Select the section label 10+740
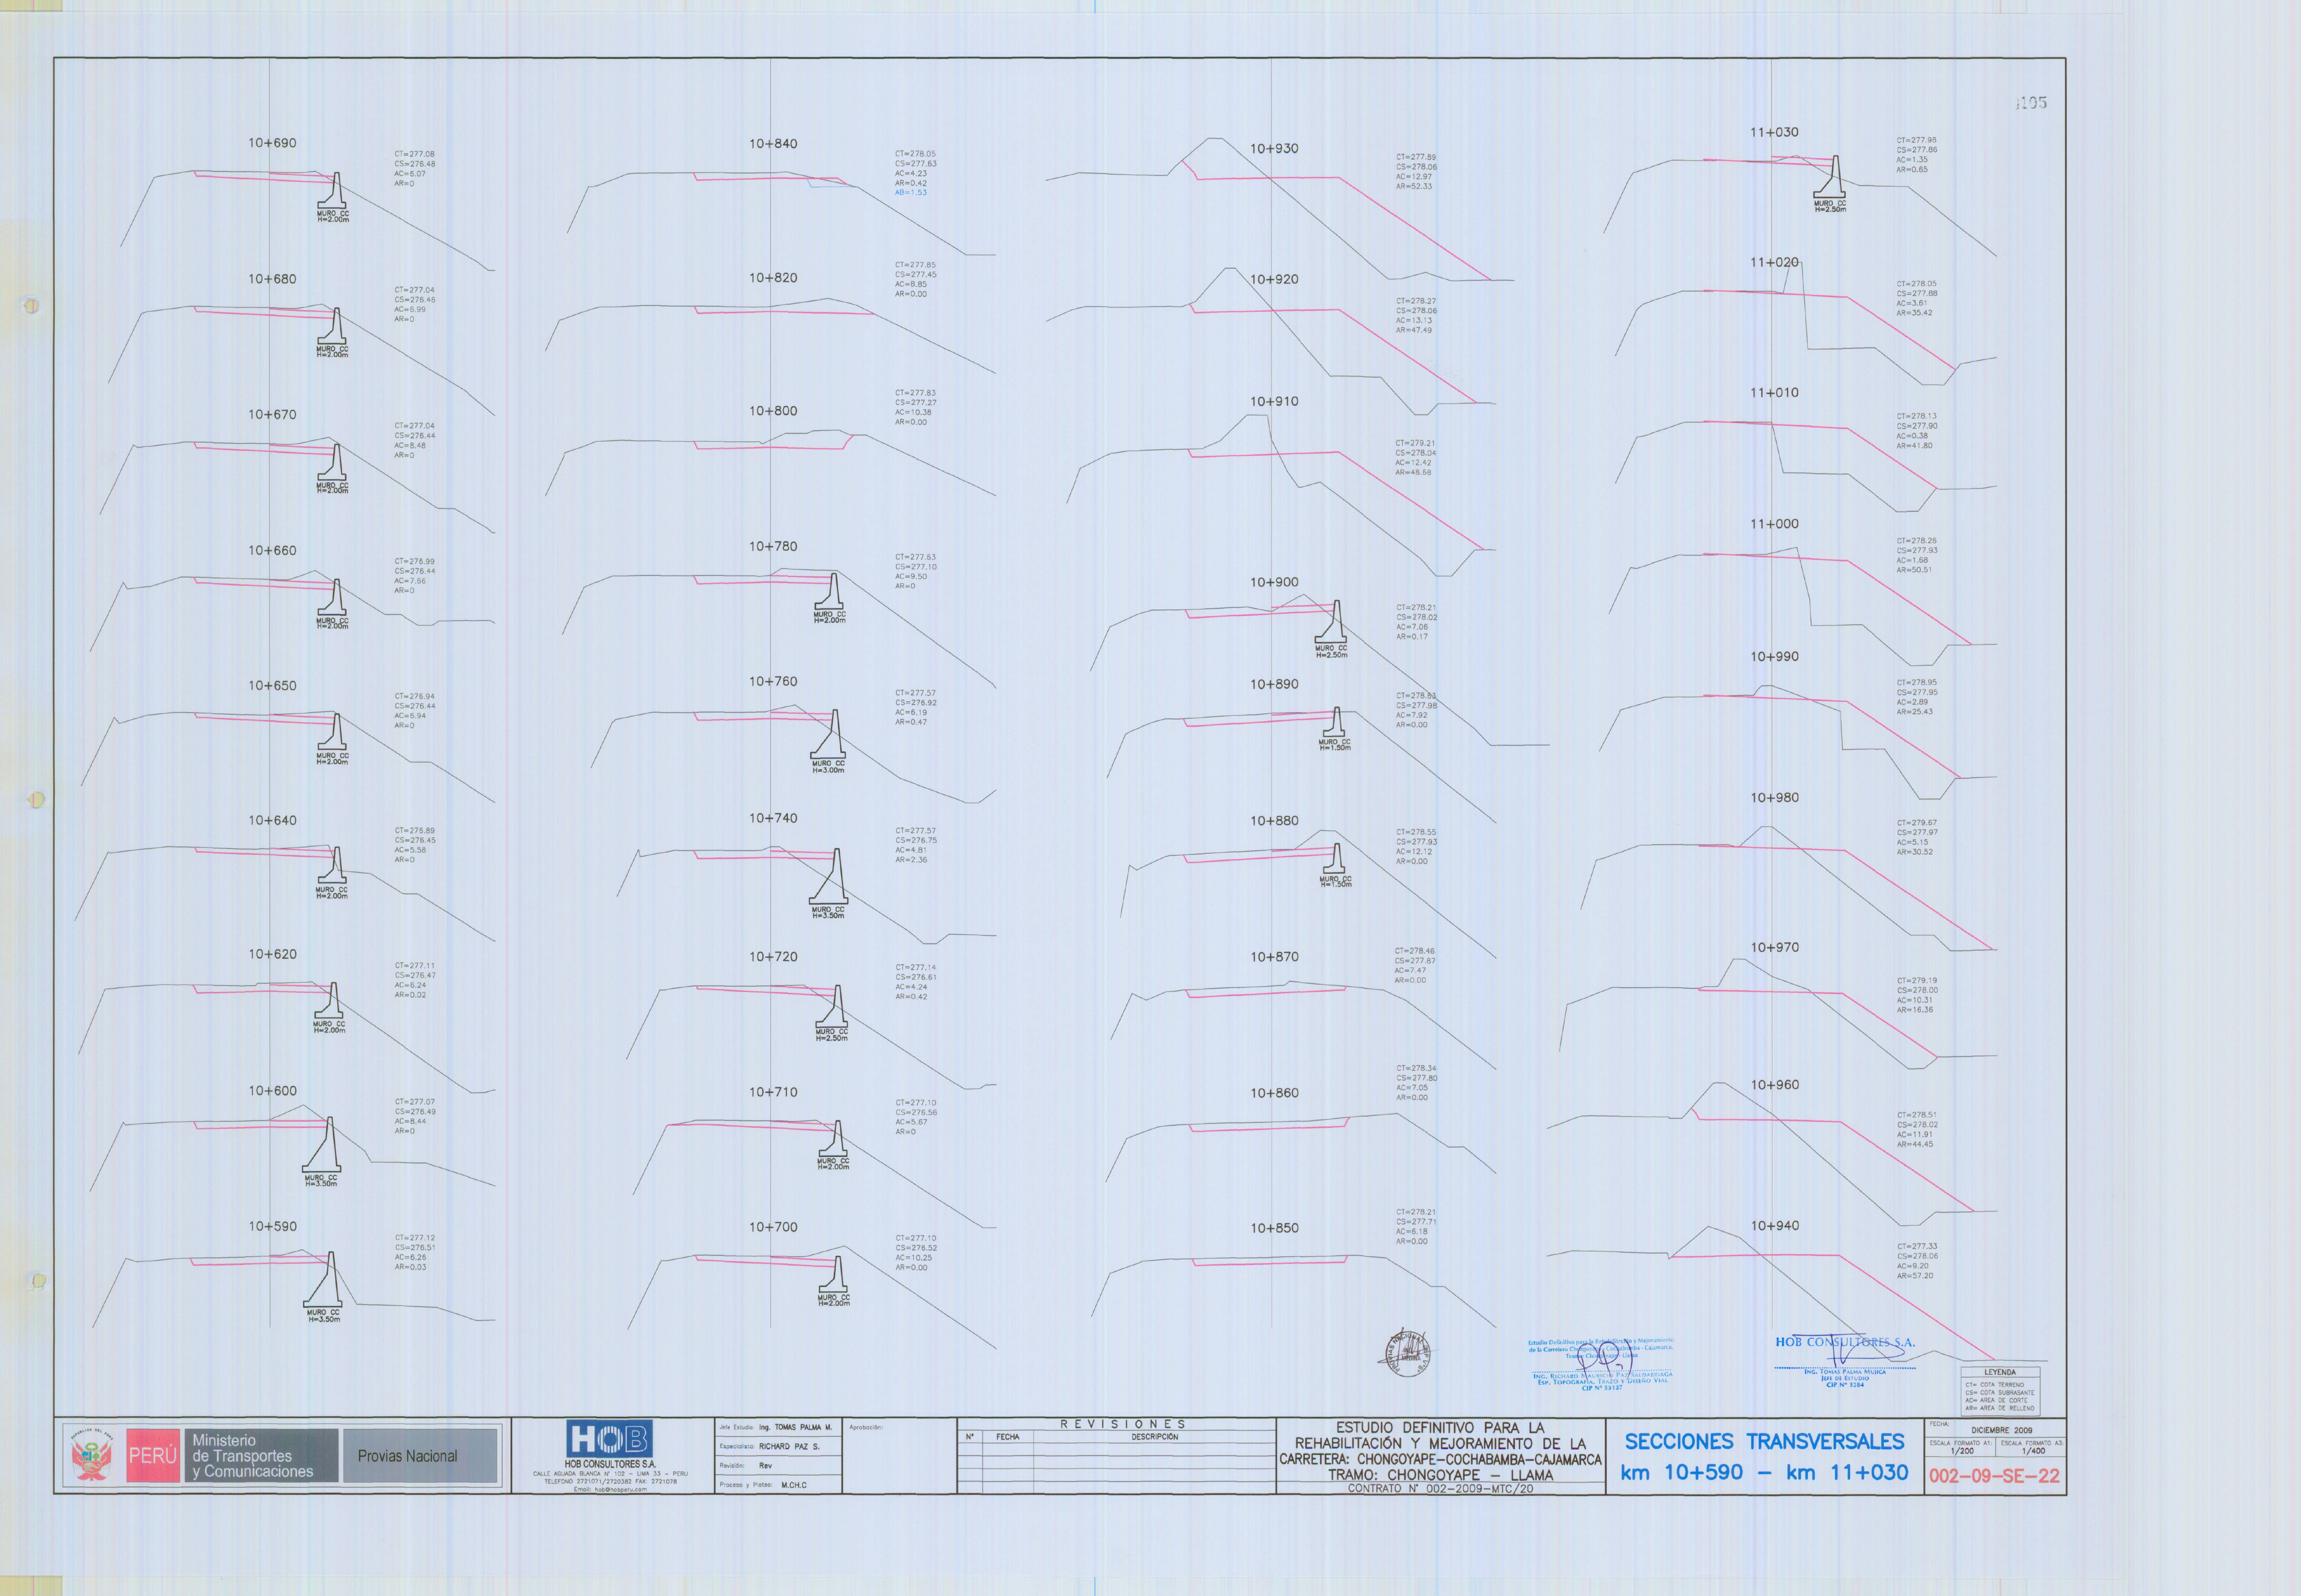 pos(773,818)
